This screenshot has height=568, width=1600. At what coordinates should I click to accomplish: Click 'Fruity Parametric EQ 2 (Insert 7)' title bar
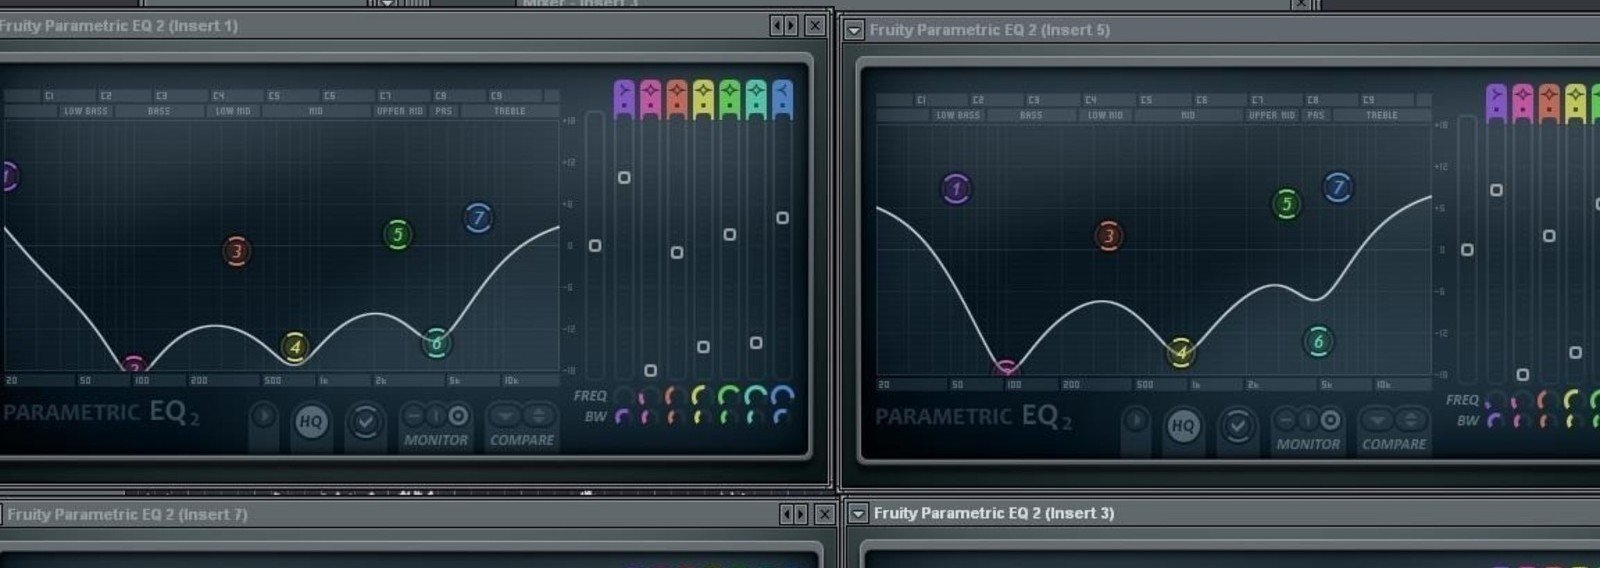(x=128, y=514)
